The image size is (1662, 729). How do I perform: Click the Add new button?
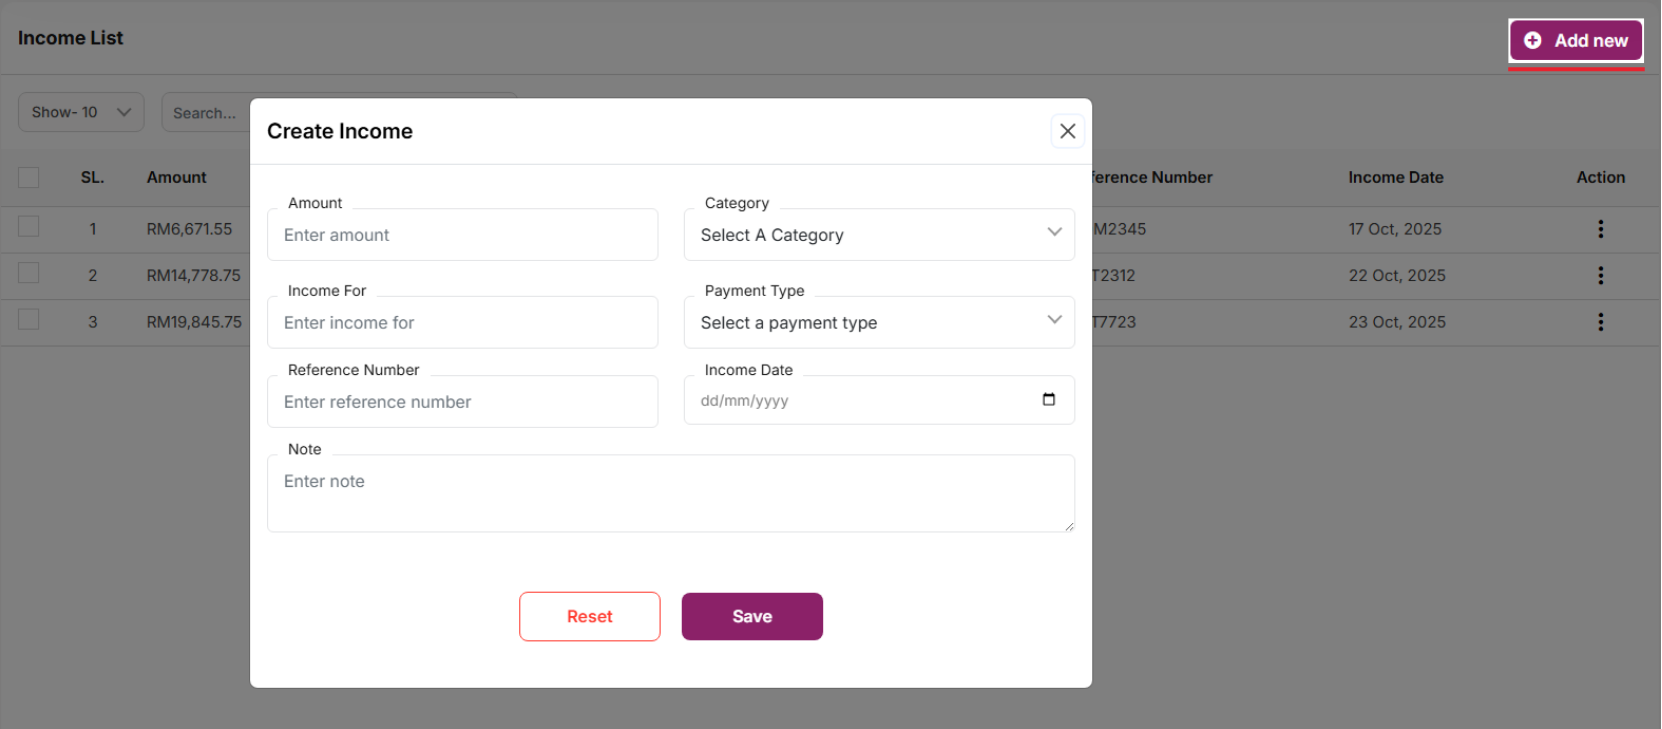1575,41
